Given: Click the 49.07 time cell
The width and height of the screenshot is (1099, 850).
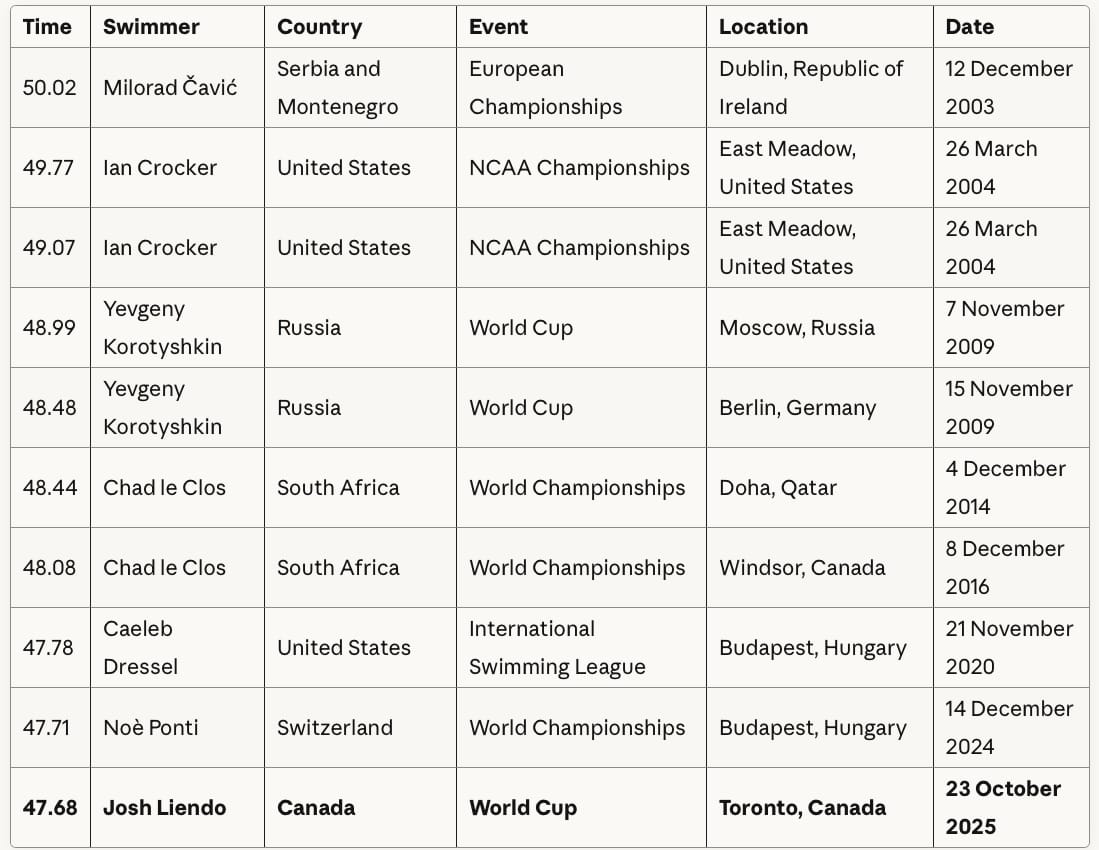Looking at the screenshot, I should (49, 248).
